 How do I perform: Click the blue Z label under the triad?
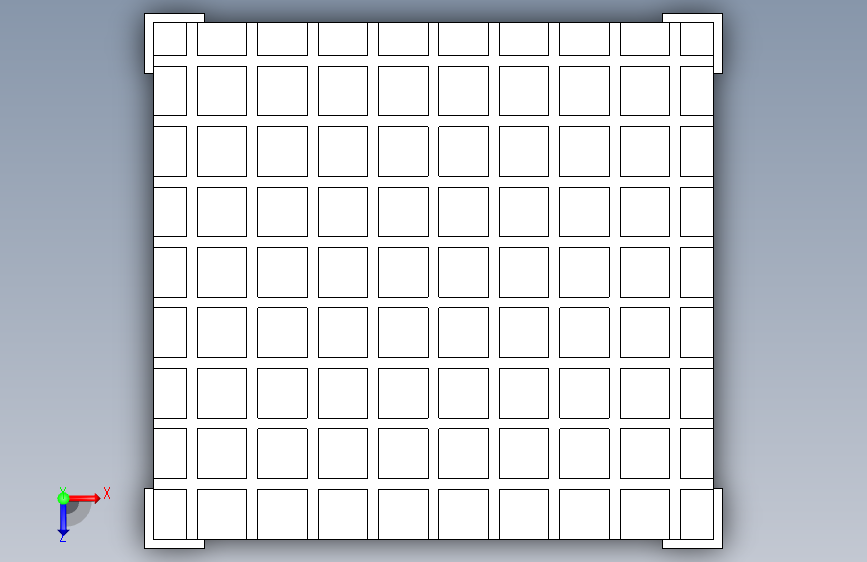click(x=62, y=538)
